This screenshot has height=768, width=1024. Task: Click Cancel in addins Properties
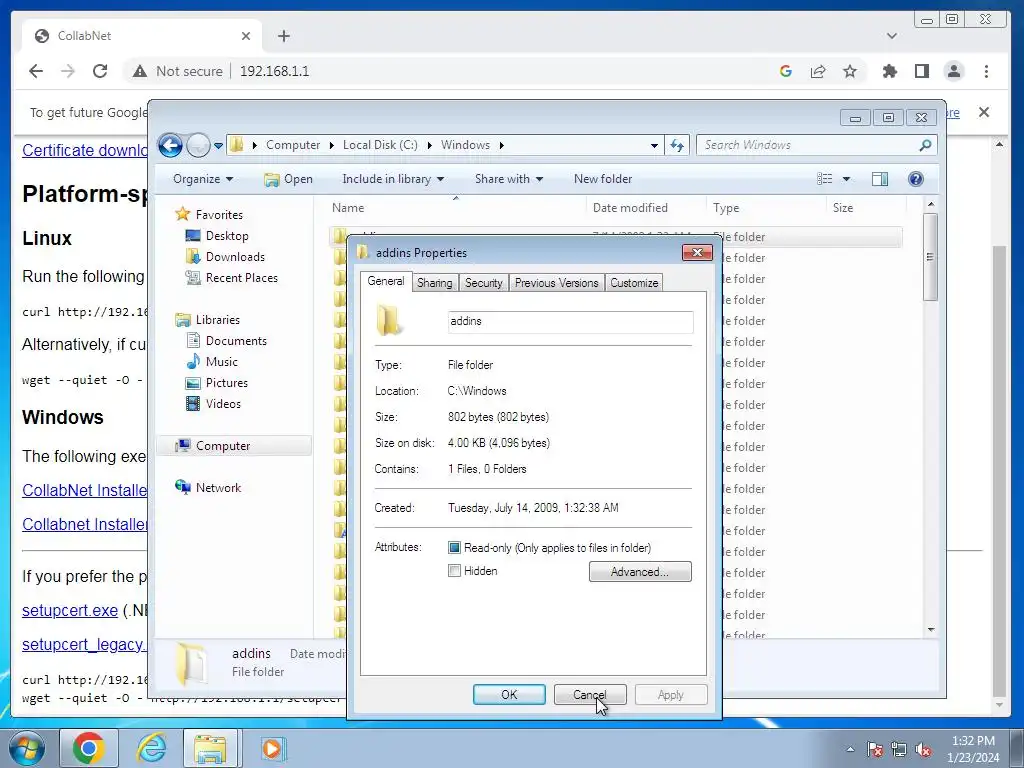coord(590,695)
